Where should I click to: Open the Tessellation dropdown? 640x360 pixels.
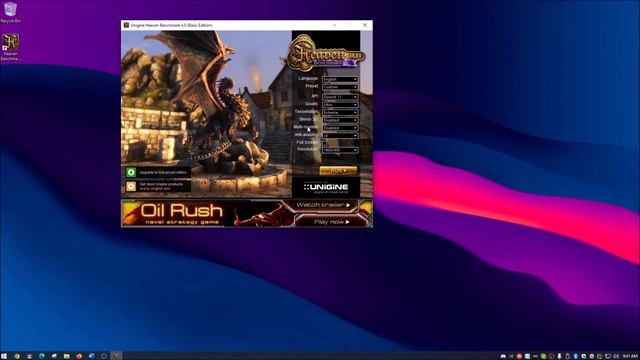pyautogui.click(x=340, y=112)
